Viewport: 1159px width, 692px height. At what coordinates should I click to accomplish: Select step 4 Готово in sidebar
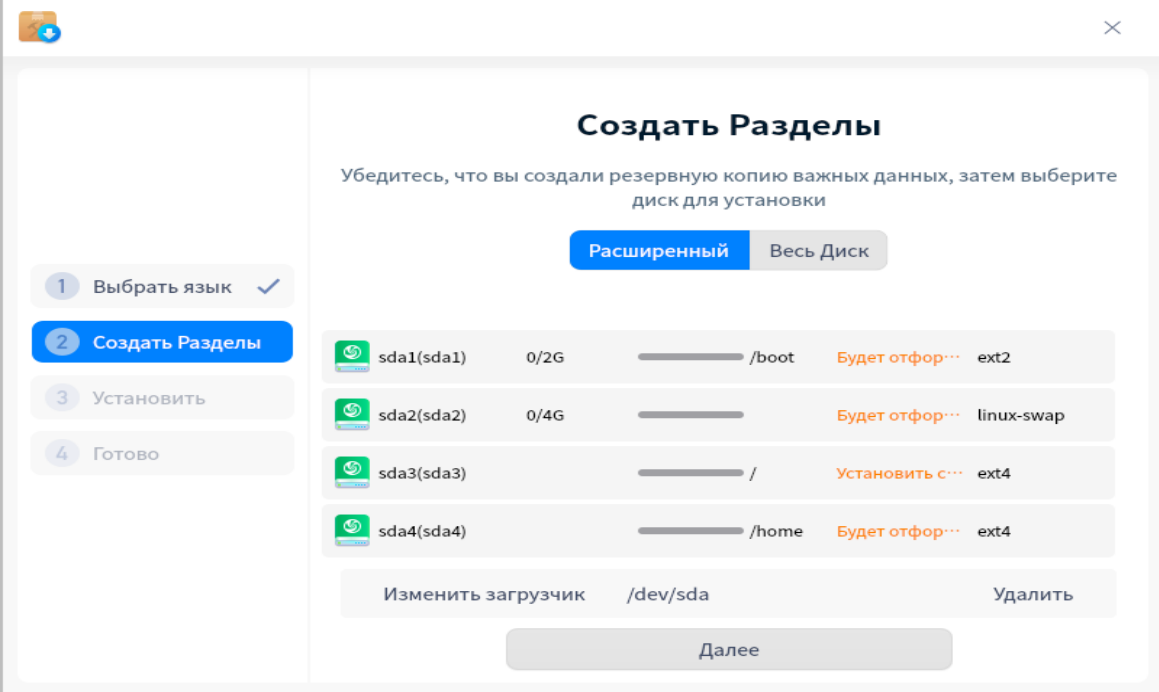coord(162,454)
